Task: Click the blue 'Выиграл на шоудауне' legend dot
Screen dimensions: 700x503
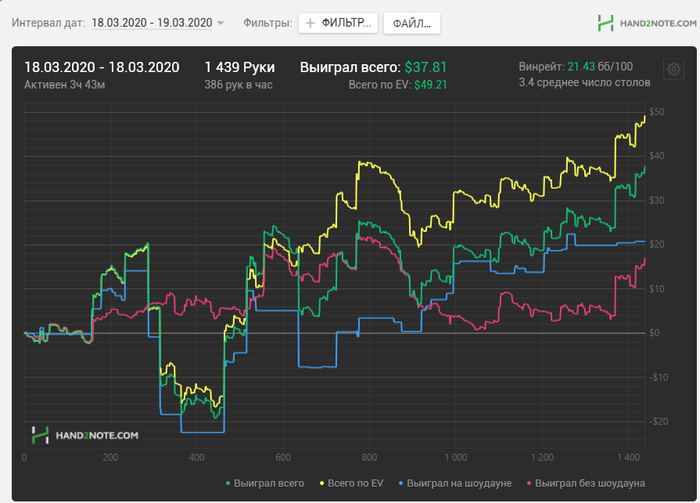Action: [401, 483]
